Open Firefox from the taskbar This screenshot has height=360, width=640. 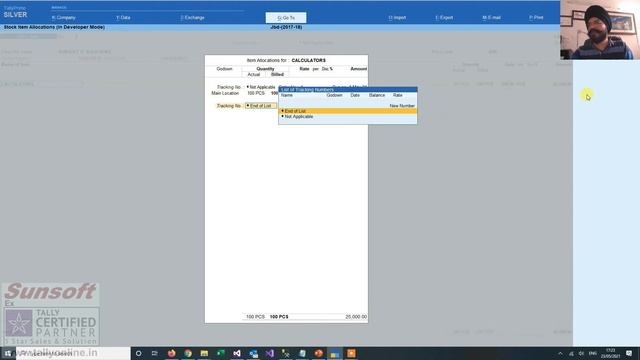tap(171, 353)
